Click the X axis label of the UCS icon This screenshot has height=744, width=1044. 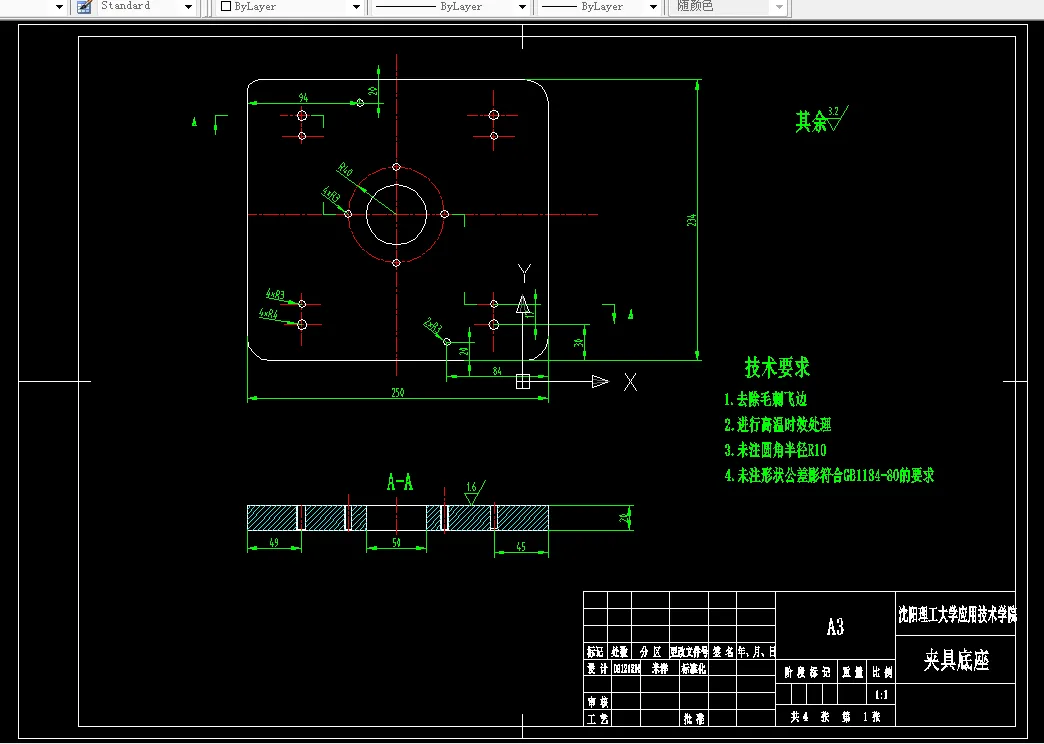point(630,382)
